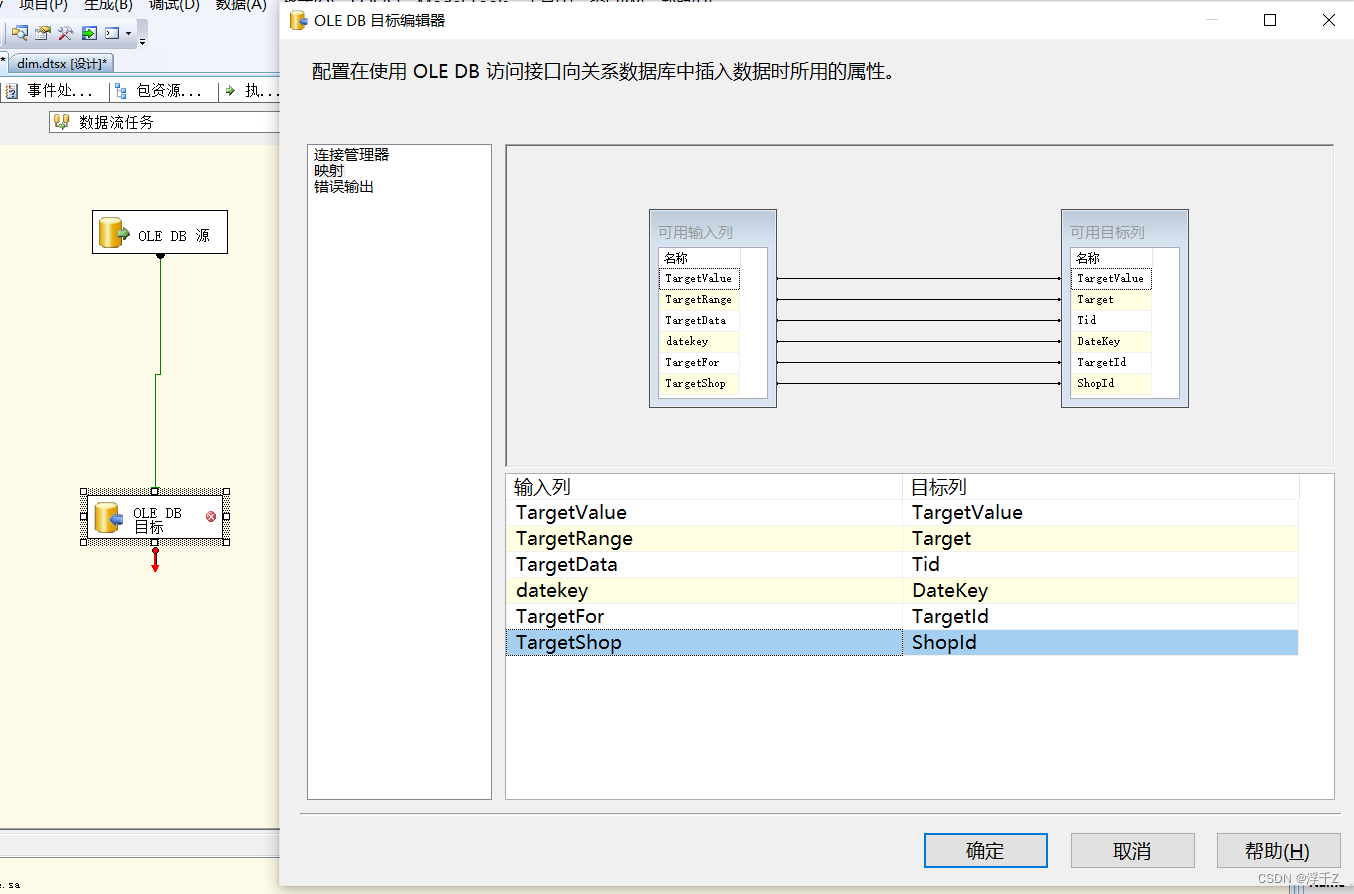Switch to the 执... designer tab

pyautogui.click(x=250, y=91)
